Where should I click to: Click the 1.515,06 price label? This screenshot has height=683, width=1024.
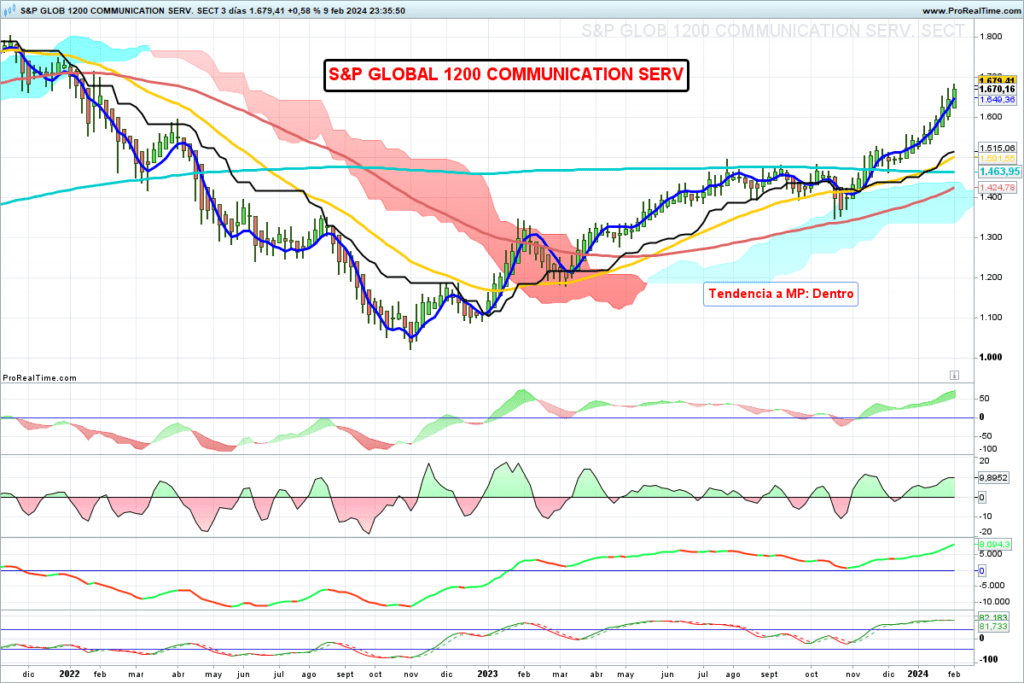click(x=997, y=148)
